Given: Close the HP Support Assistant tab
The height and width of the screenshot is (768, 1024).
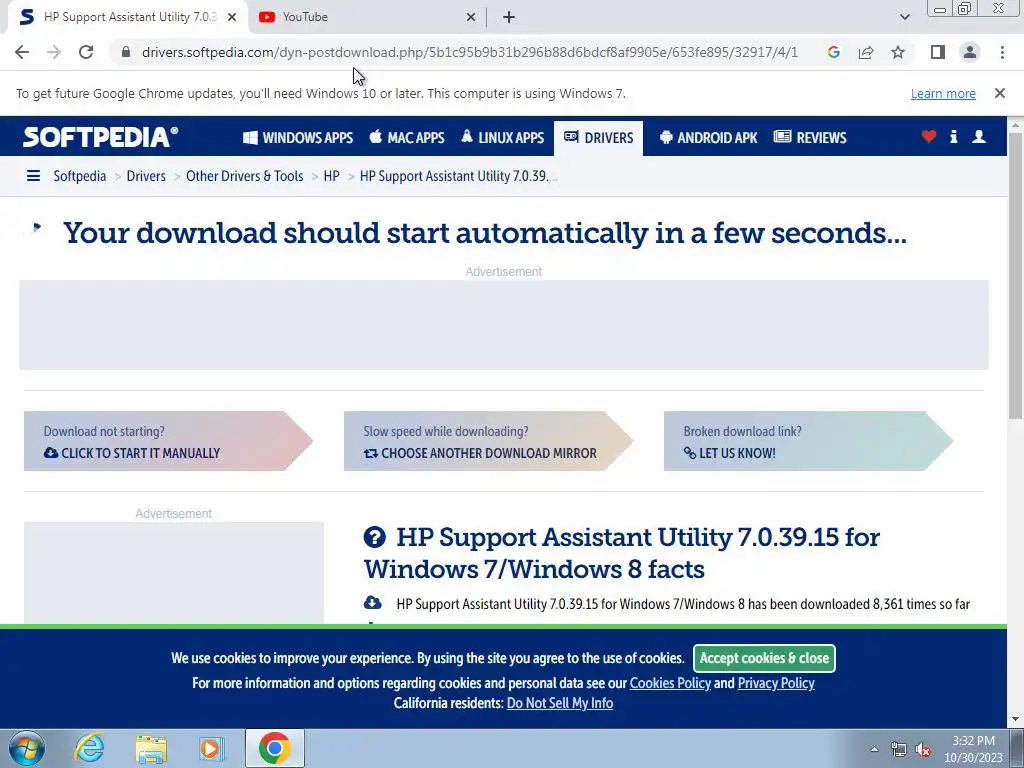Looking at the screenshot, I should (232, 17).
